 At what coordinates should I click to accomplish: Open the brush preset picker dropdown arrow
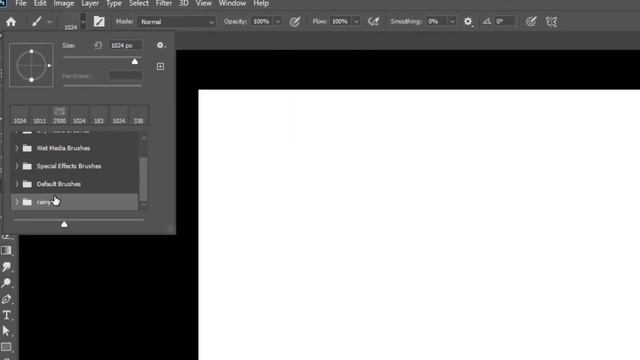coord(83,21)
